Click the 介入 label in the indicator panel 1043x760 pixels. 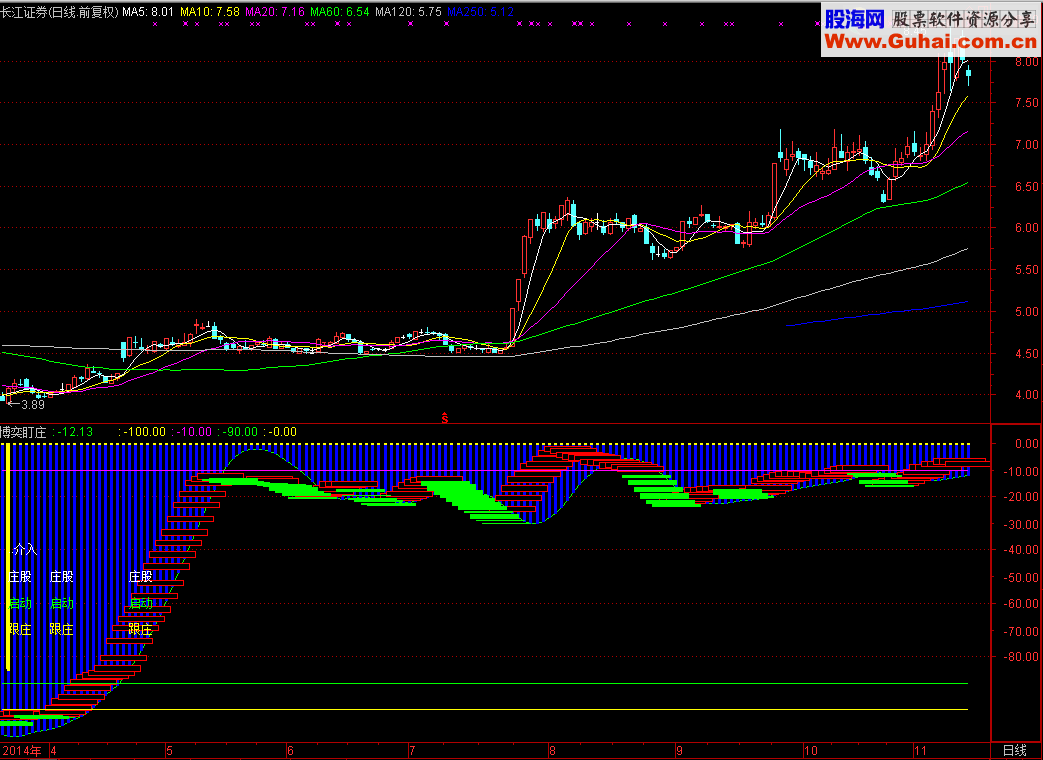point(25,550)
